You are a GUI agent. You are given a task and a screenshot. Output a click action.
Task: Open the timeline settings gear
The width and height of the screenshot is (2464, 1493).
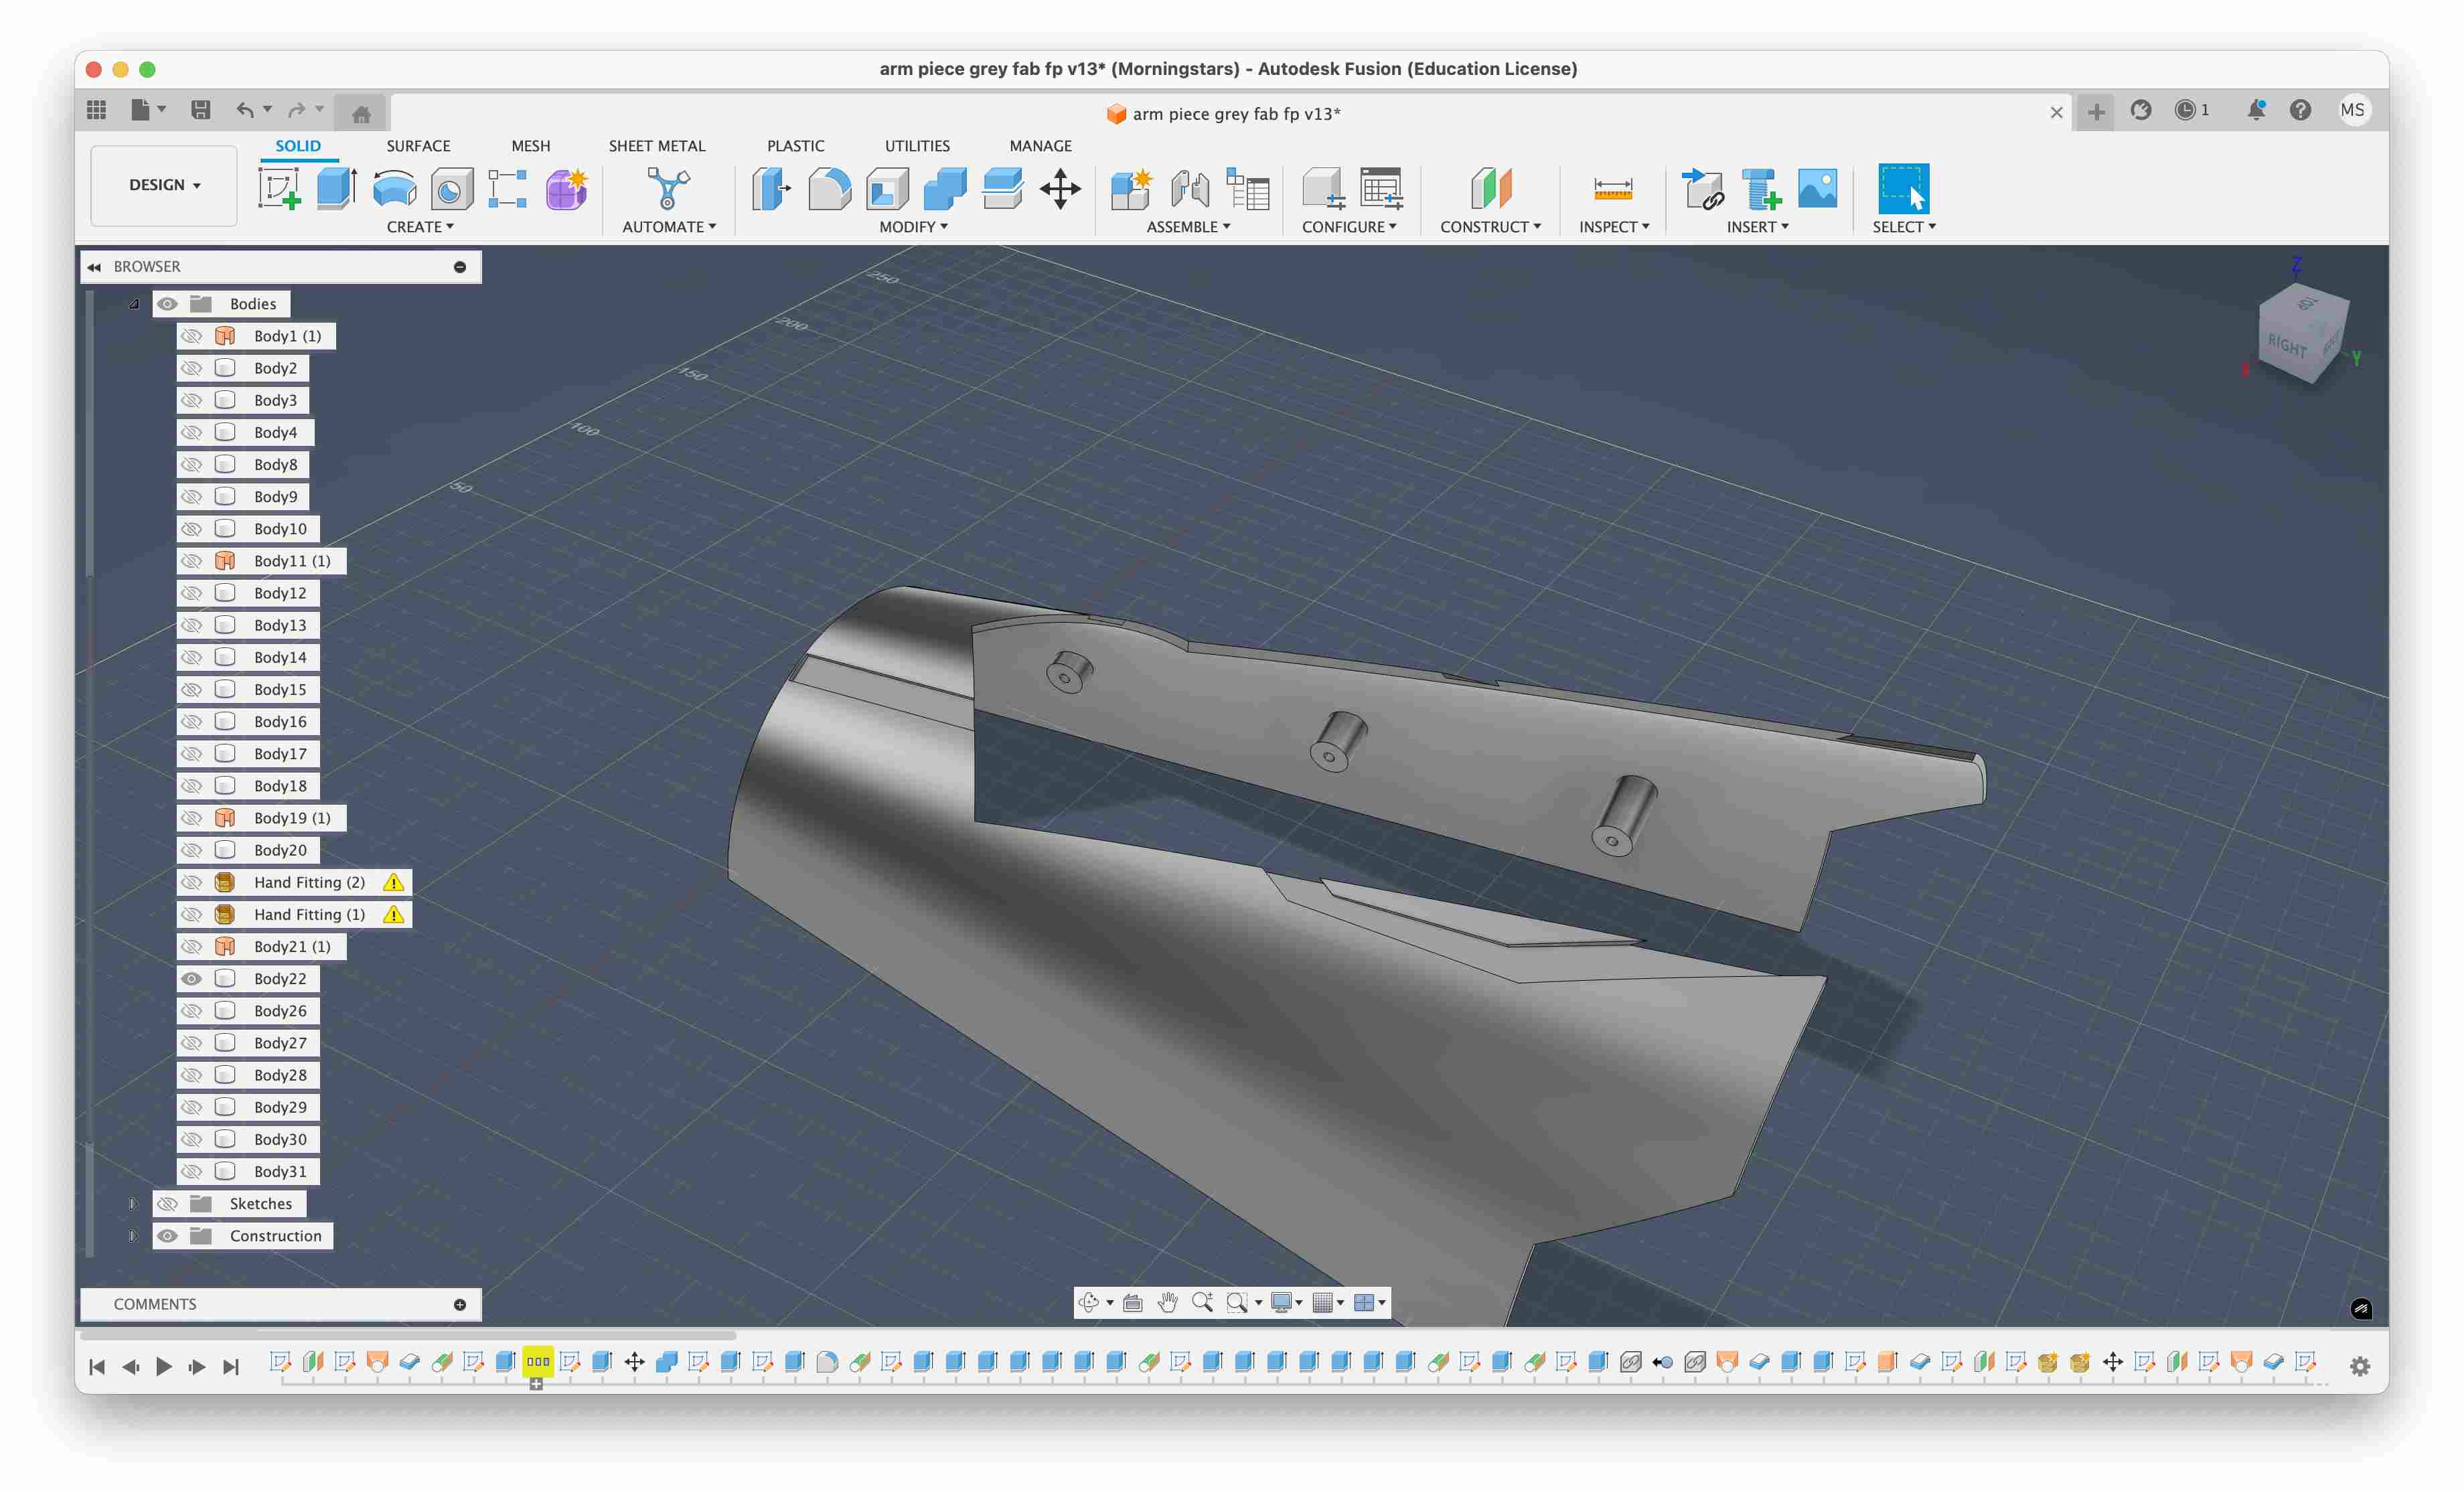[2360, 1367]
